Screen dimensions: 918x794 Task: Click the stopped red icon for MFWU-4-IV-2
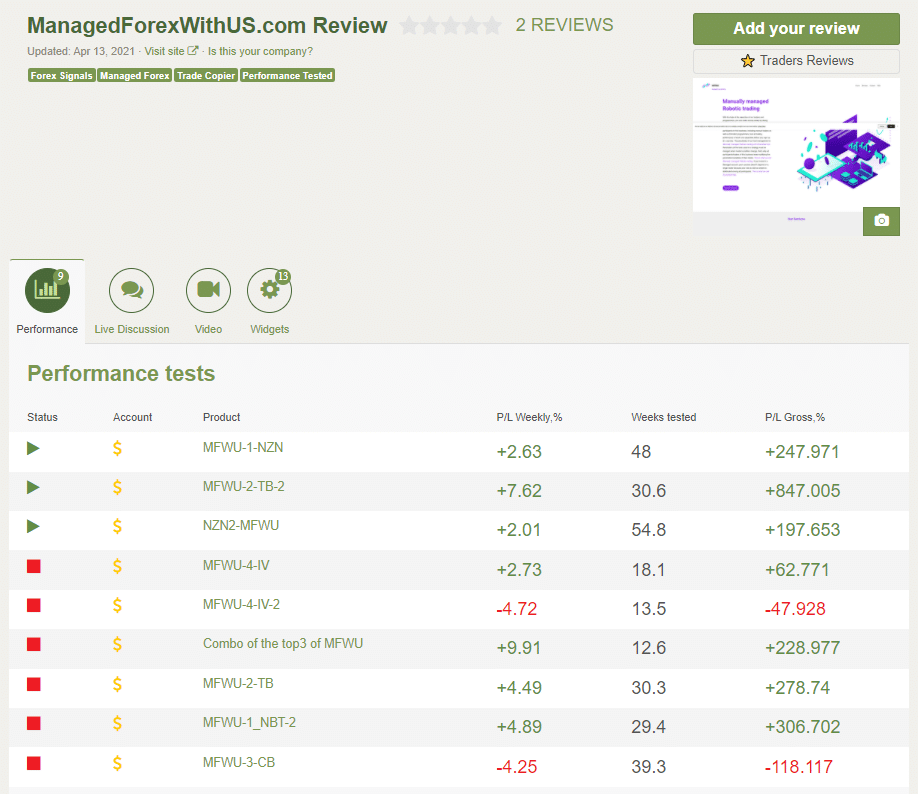[x=34, y=605]
